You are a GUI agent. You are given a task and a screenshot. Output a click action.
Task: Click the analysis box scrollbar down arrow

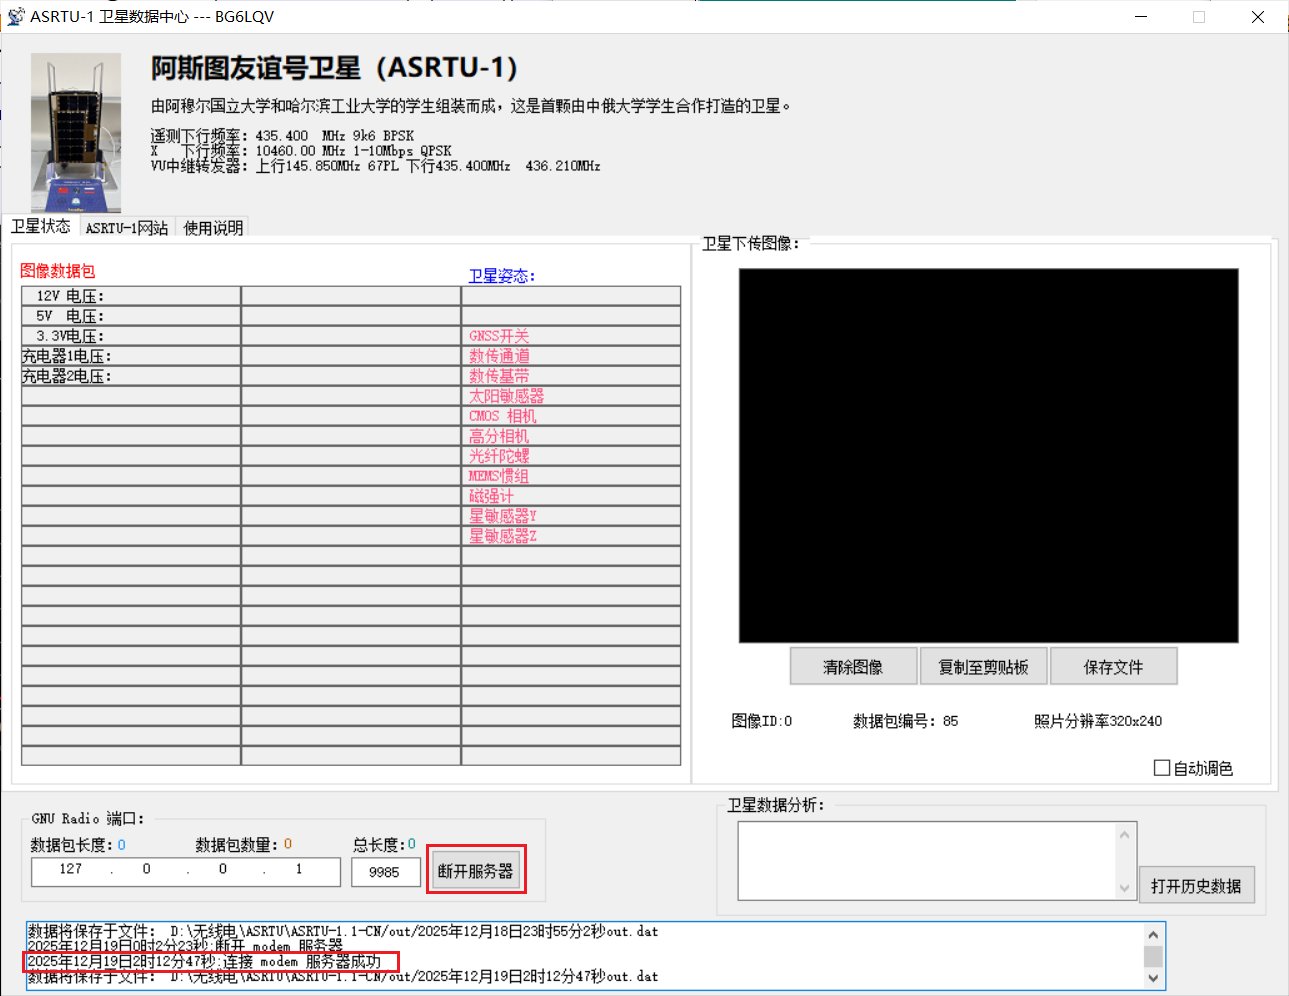tap(1124, 888)
